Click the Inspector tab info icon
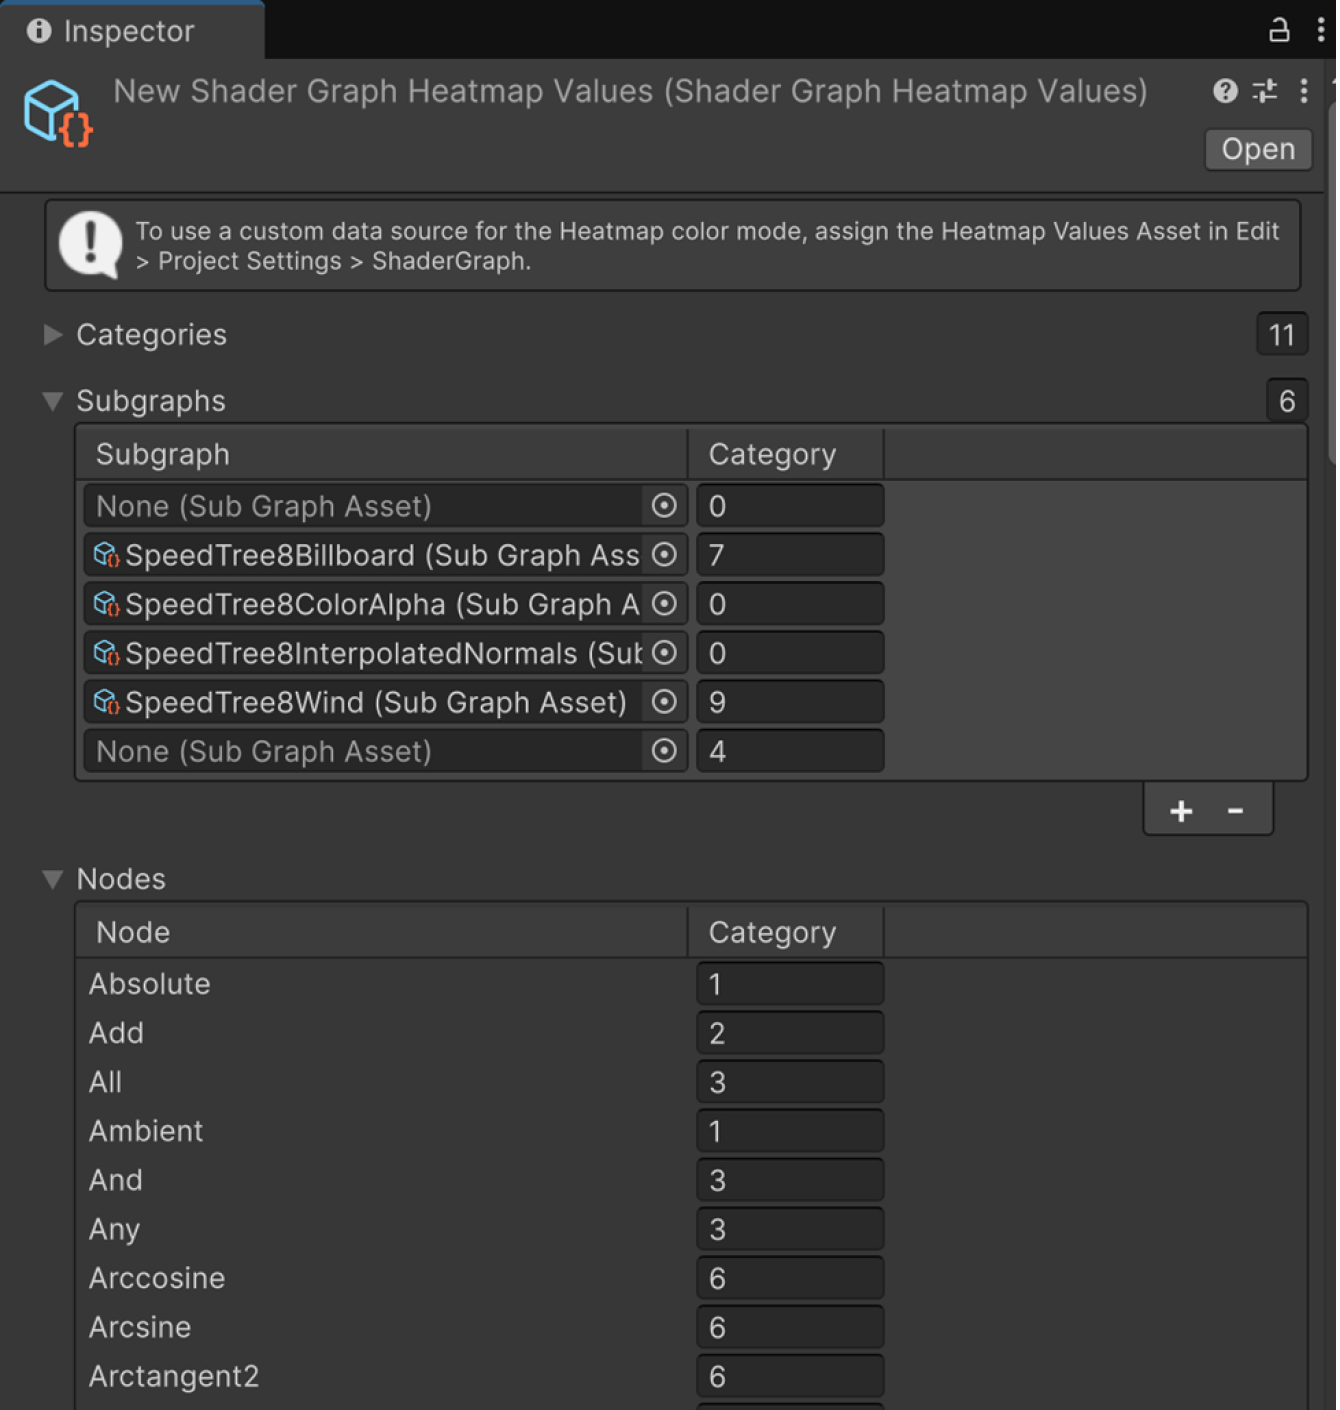The width and height of the screenshot is (1340, 1410). (x=39, y=31)
